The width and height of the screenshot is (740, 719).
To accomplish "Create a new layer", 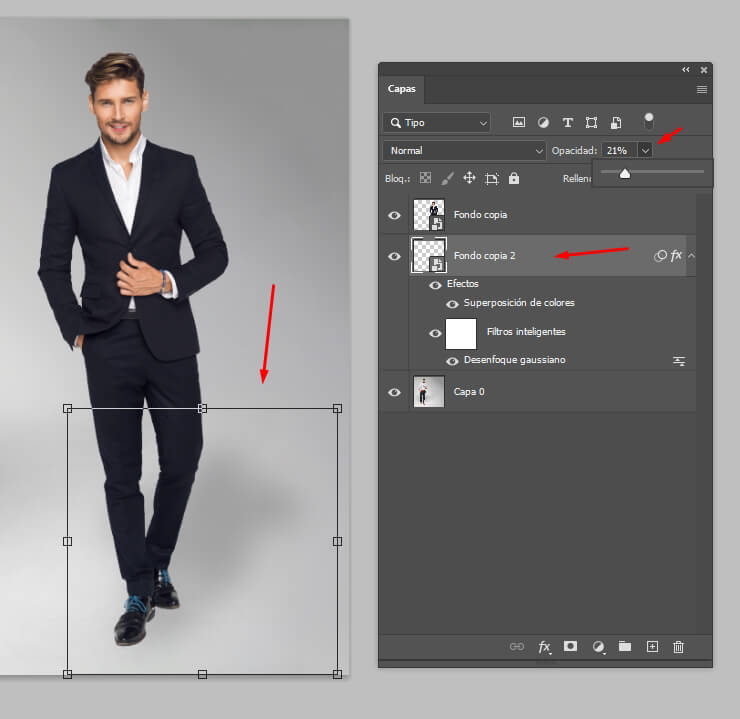I will (x=652, y=646).
